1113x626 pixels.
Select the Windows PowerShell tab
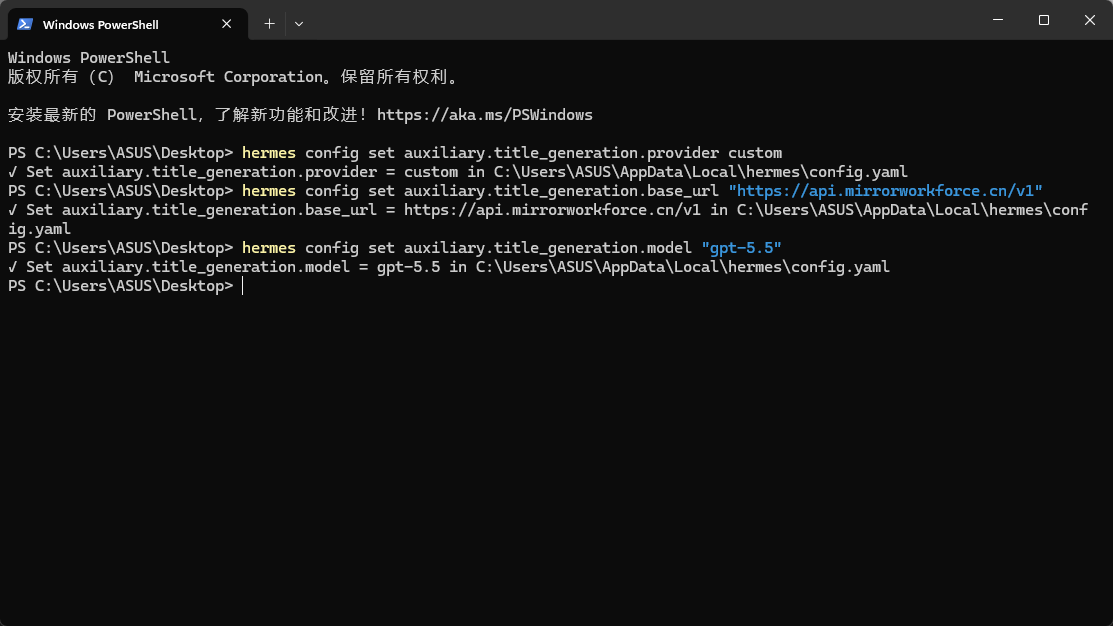[x=128, y=24]
